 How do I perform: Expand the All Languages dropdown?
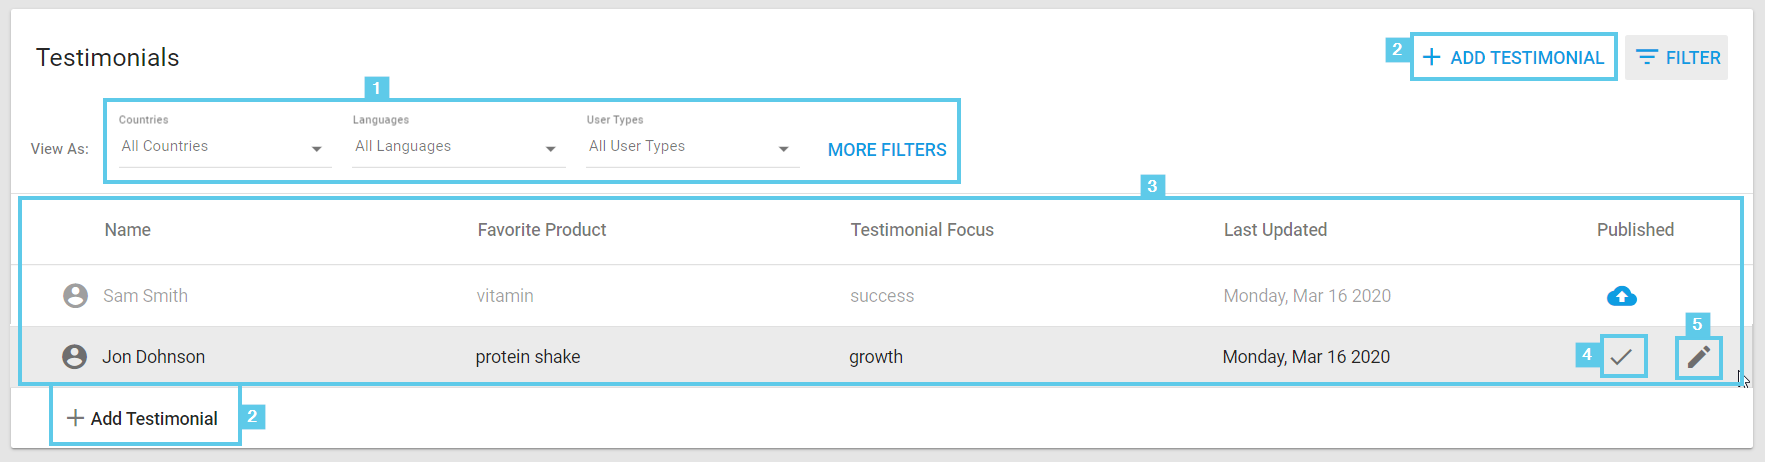point(459,147)
